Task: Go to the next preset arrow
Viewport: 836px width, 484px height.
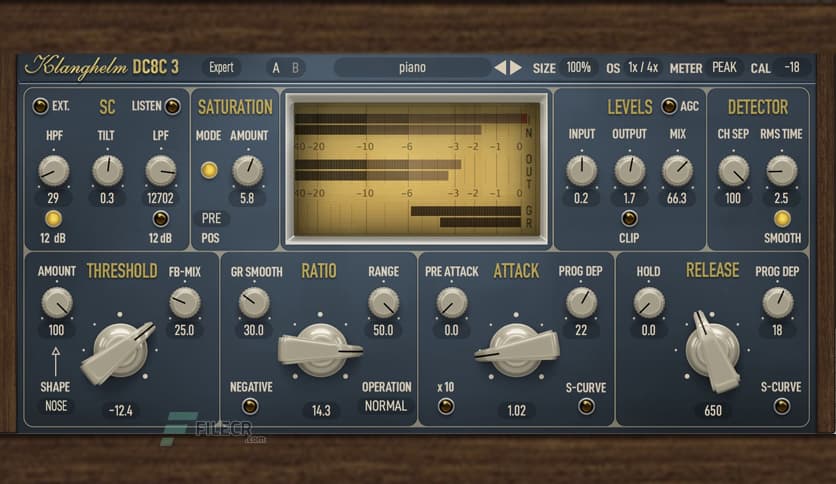Action: [x=516, y=68]
